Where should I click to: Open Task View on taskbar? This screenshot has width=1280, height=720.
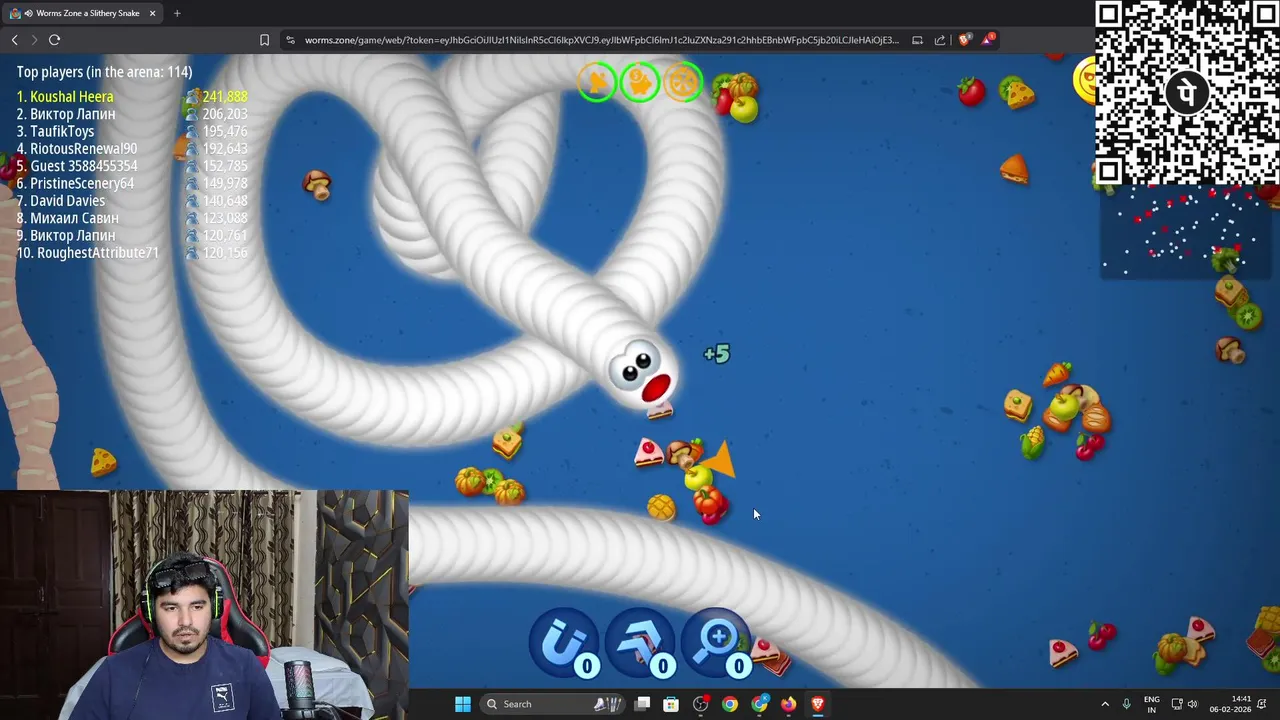643,704
